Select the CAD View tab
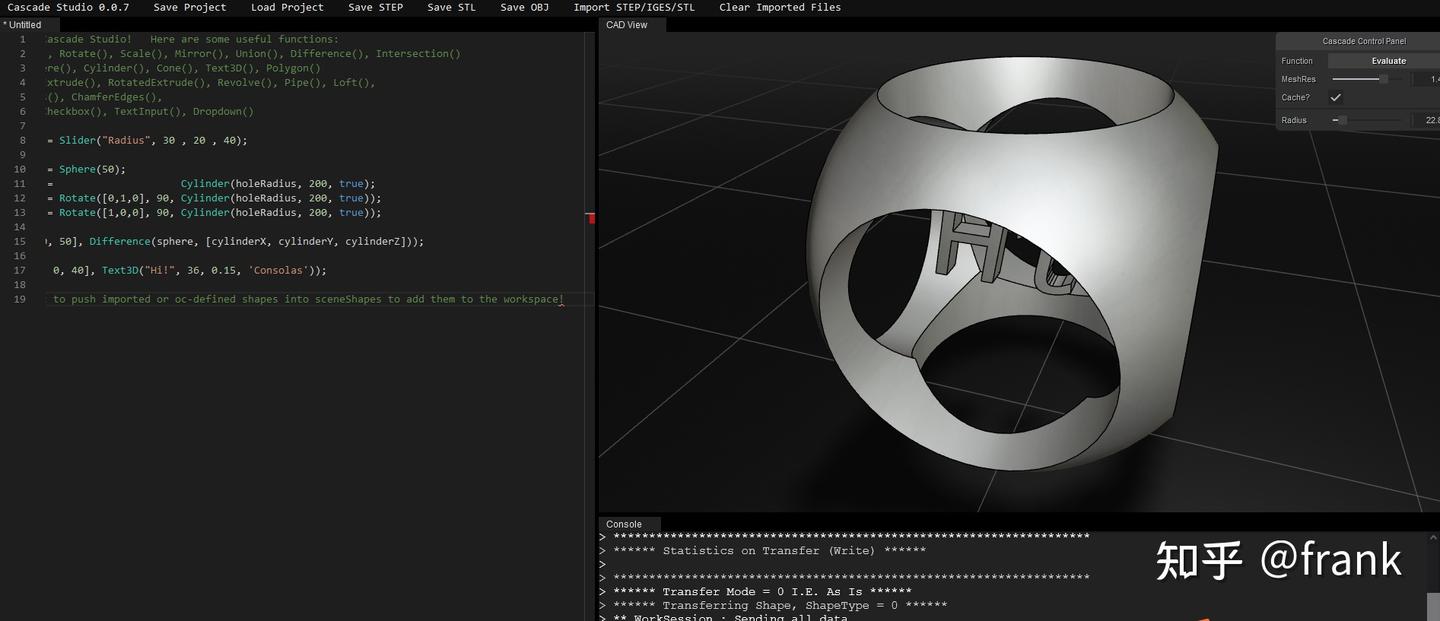The width and height of the screenshot is (1440, 621). pos(627,25)
